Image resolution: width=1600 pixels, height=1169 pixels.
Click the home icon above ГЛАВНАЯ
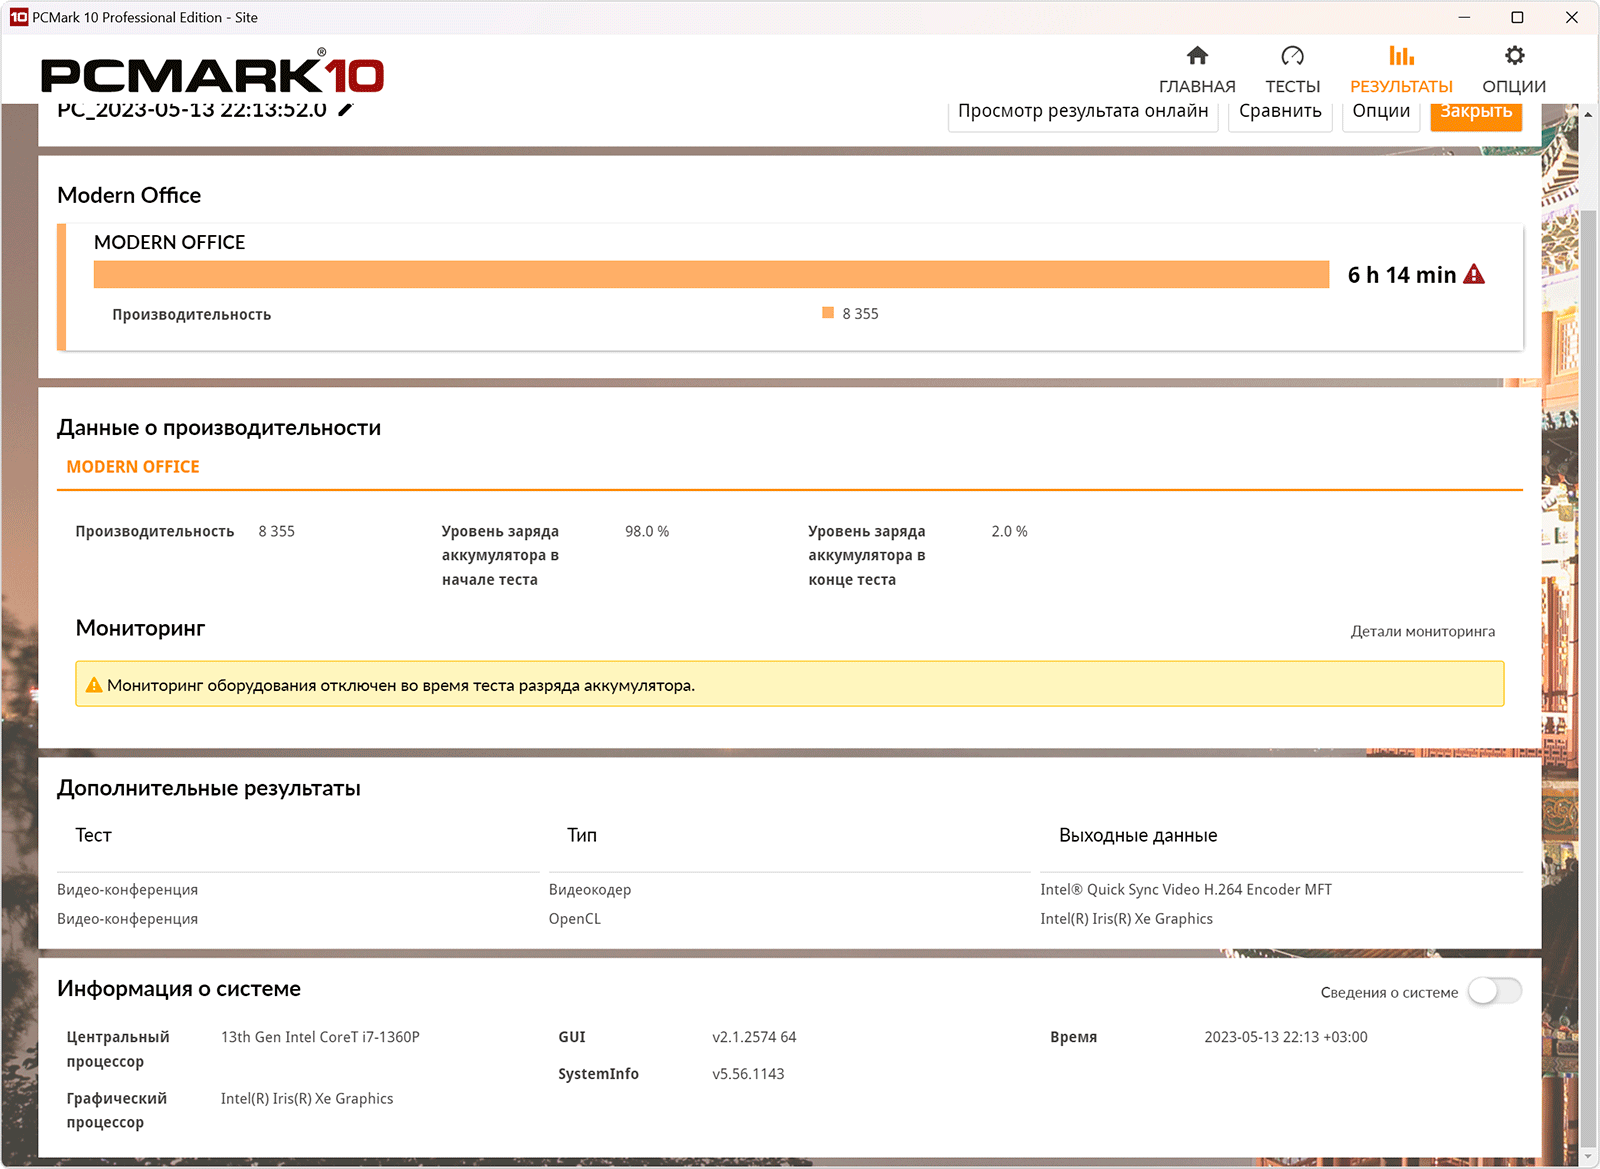1197,55
